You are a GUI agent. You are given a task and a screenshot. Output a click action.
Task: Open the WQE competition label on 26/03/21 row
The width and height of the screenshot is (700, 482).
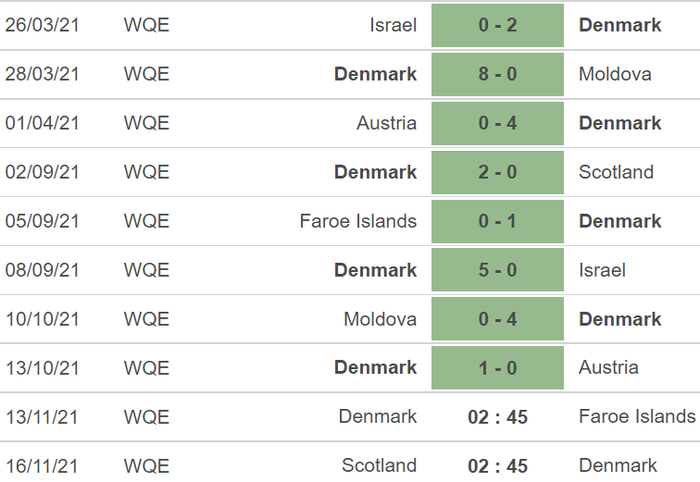pyautogui.click(x=146, y=25)
